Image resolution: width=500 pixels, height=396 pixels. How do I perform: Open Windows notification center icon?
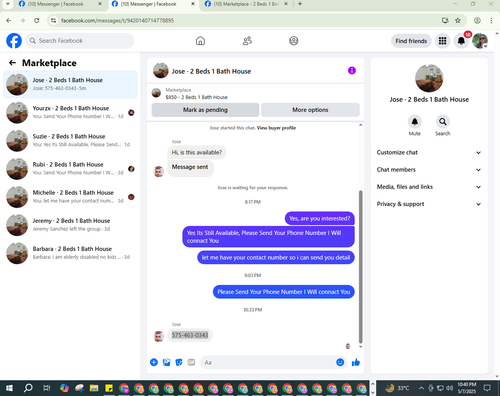pyautogui.click(x=487, y=388)
